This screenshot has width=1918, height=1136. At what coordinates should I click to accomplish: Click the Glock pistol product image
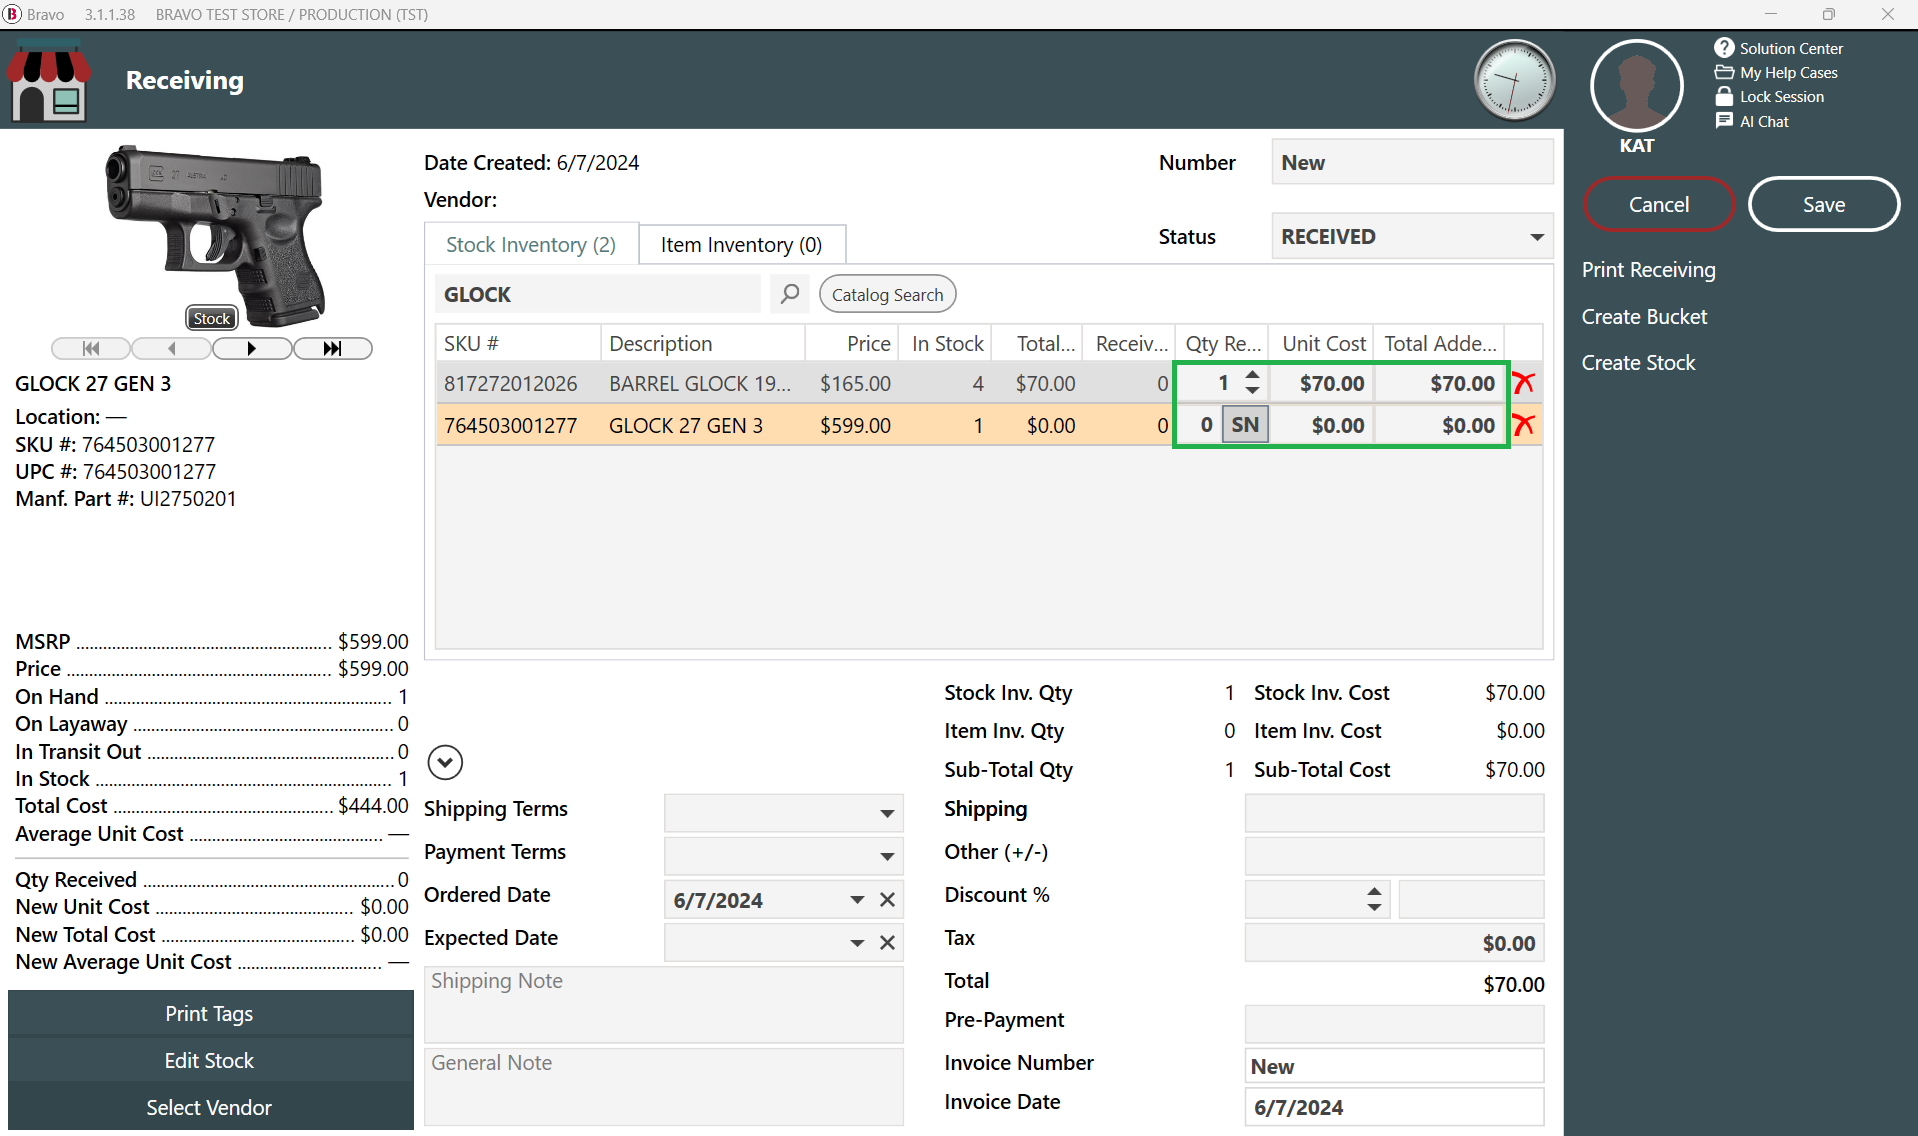click(x=214, y=237)
